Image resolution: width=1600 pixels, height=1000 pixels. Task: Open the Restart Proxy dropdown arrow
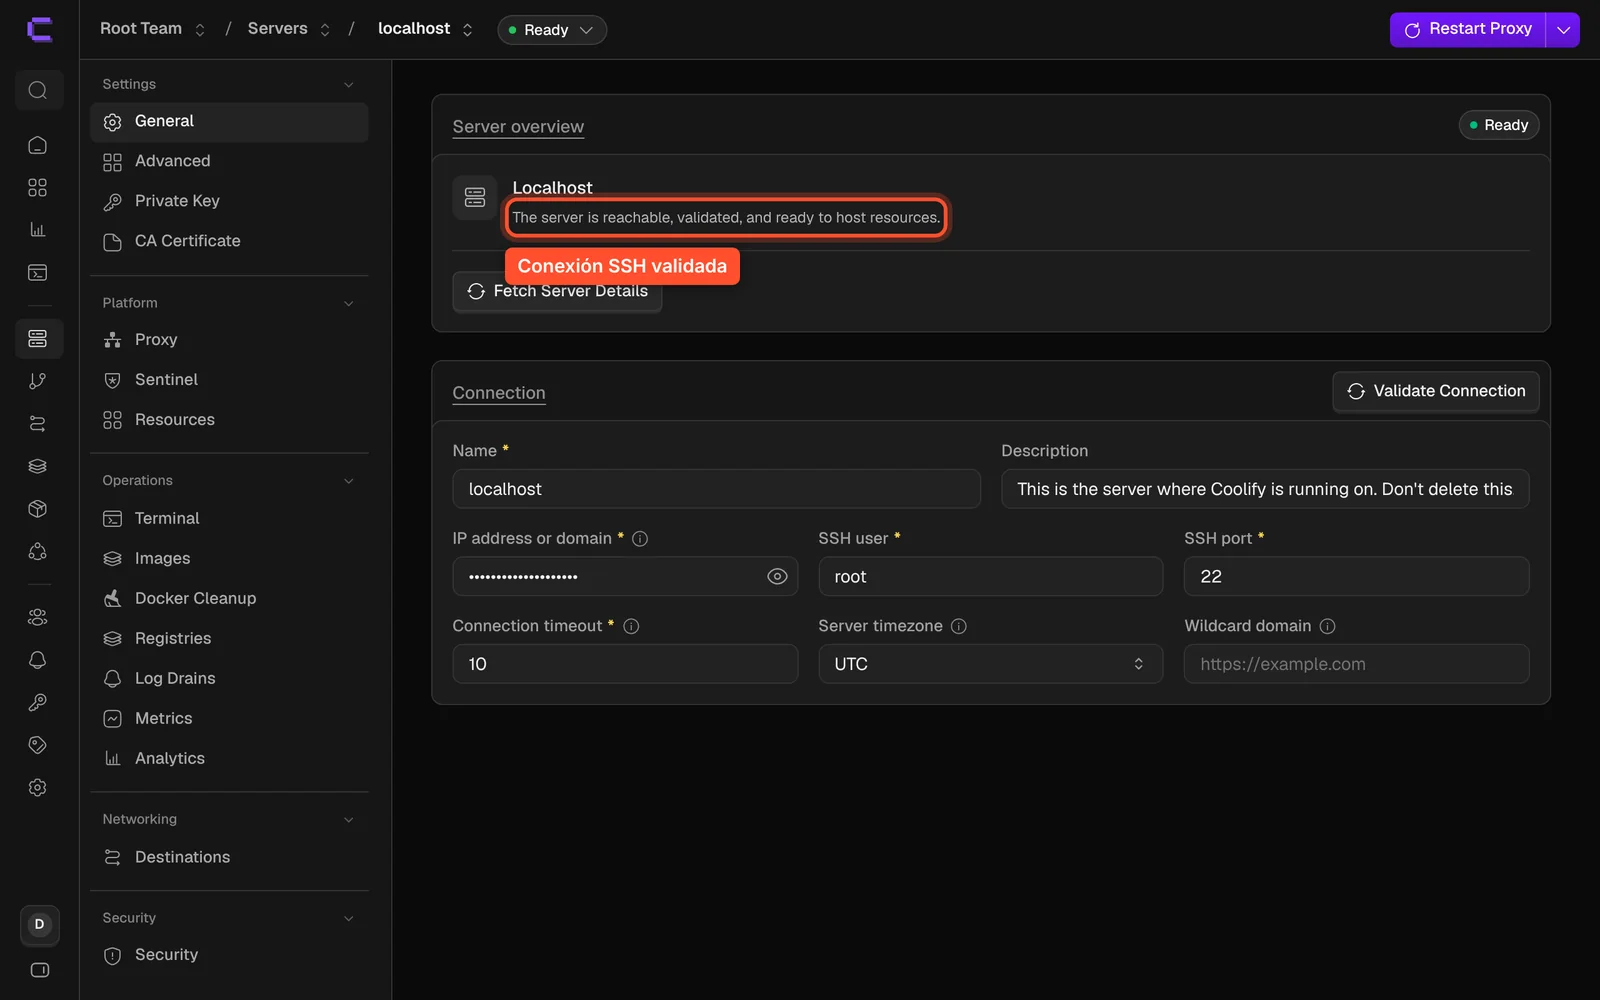click(x=1563, y=30)
